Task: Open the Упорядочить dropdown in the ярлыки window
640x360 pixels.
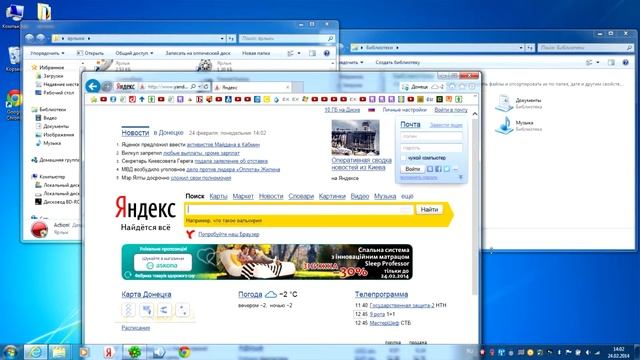Action: [47, 53]
